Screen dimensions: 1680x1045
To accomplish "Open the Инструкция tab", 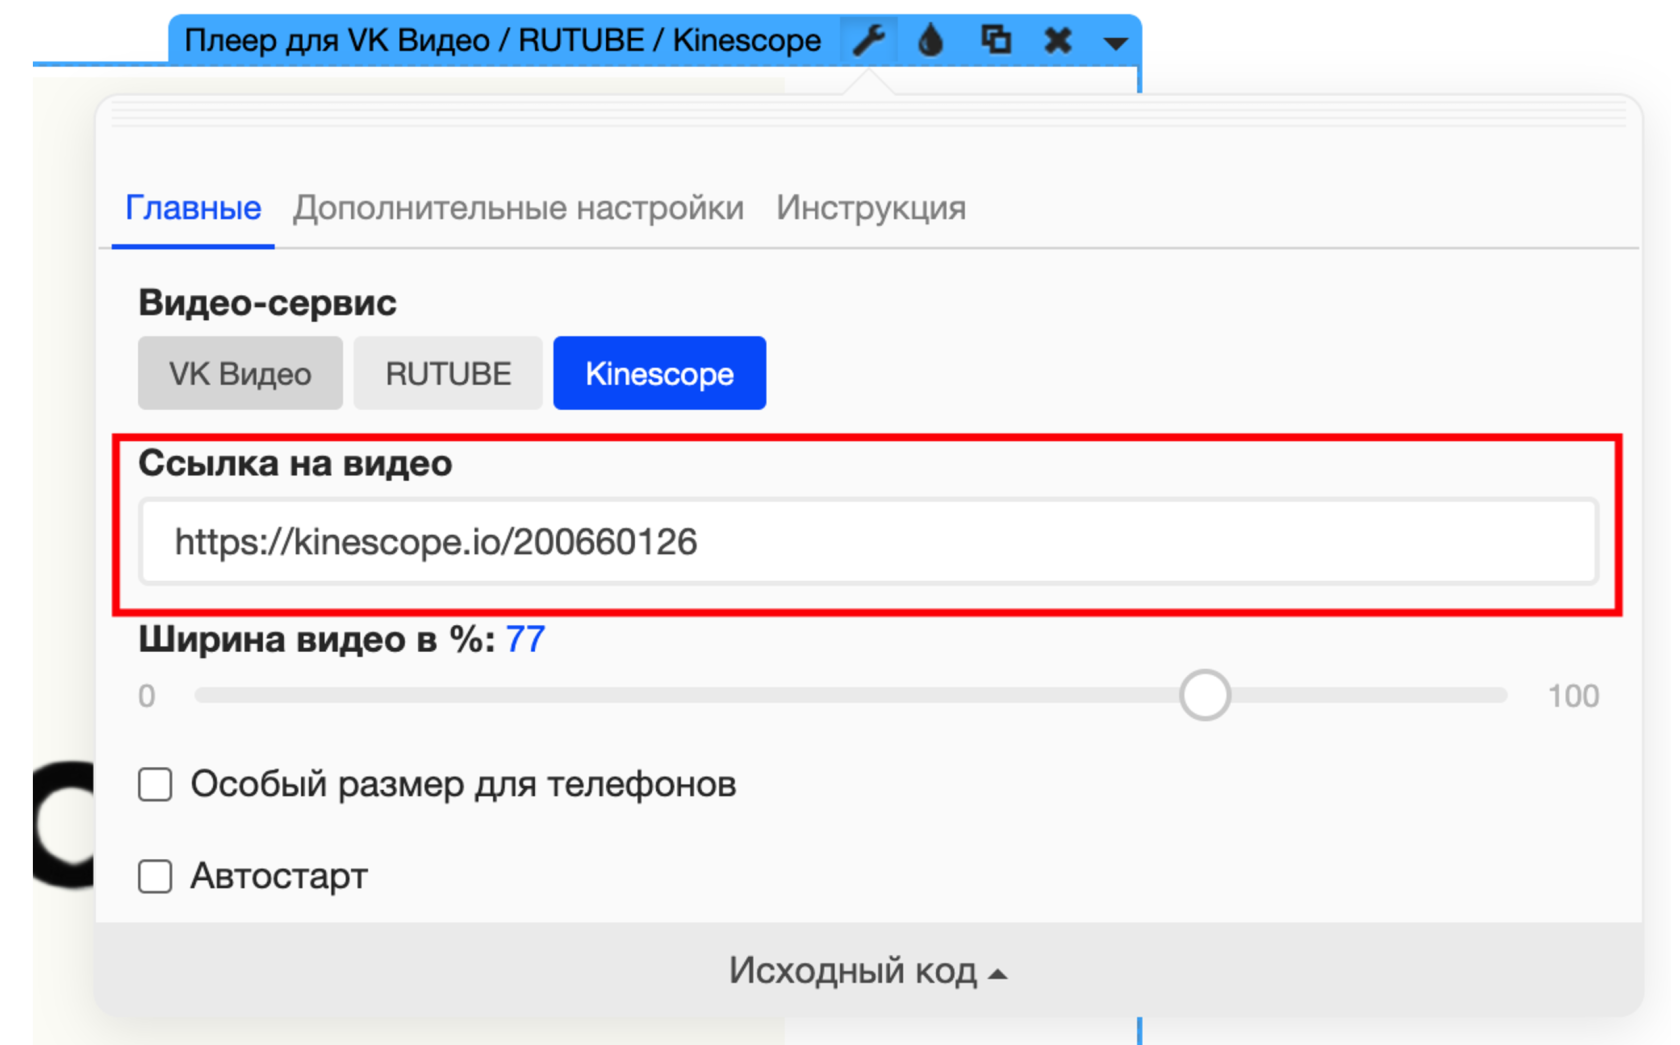I will [x=871, y=208].
